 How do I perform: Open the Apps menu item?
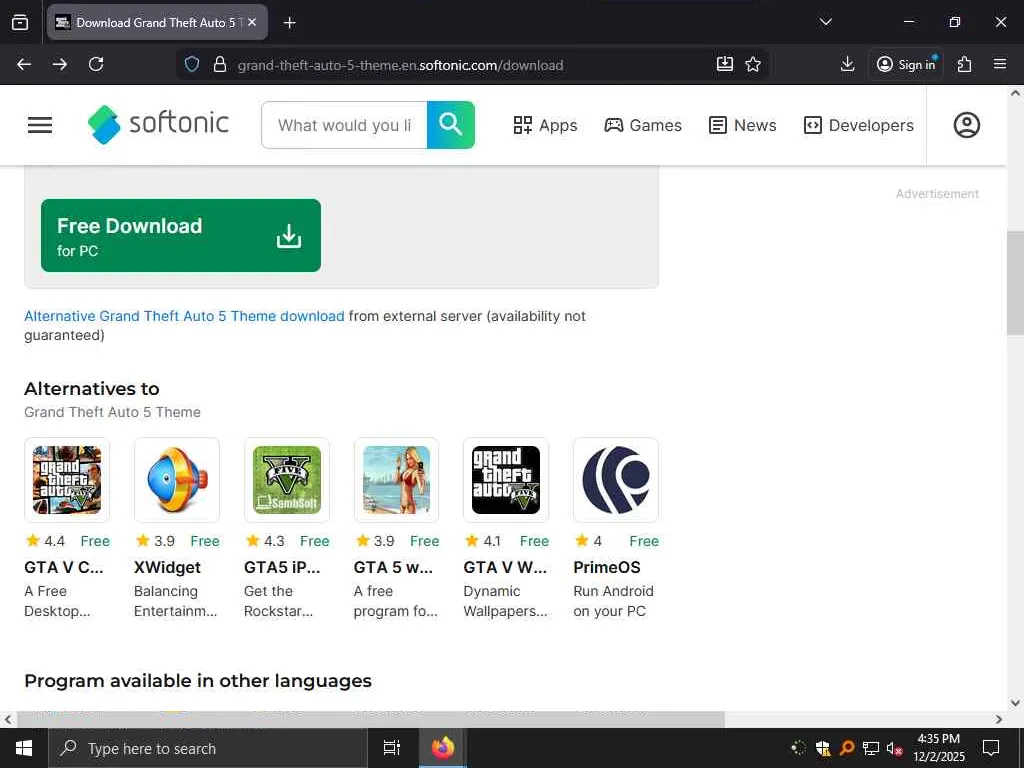click(545, 125)
